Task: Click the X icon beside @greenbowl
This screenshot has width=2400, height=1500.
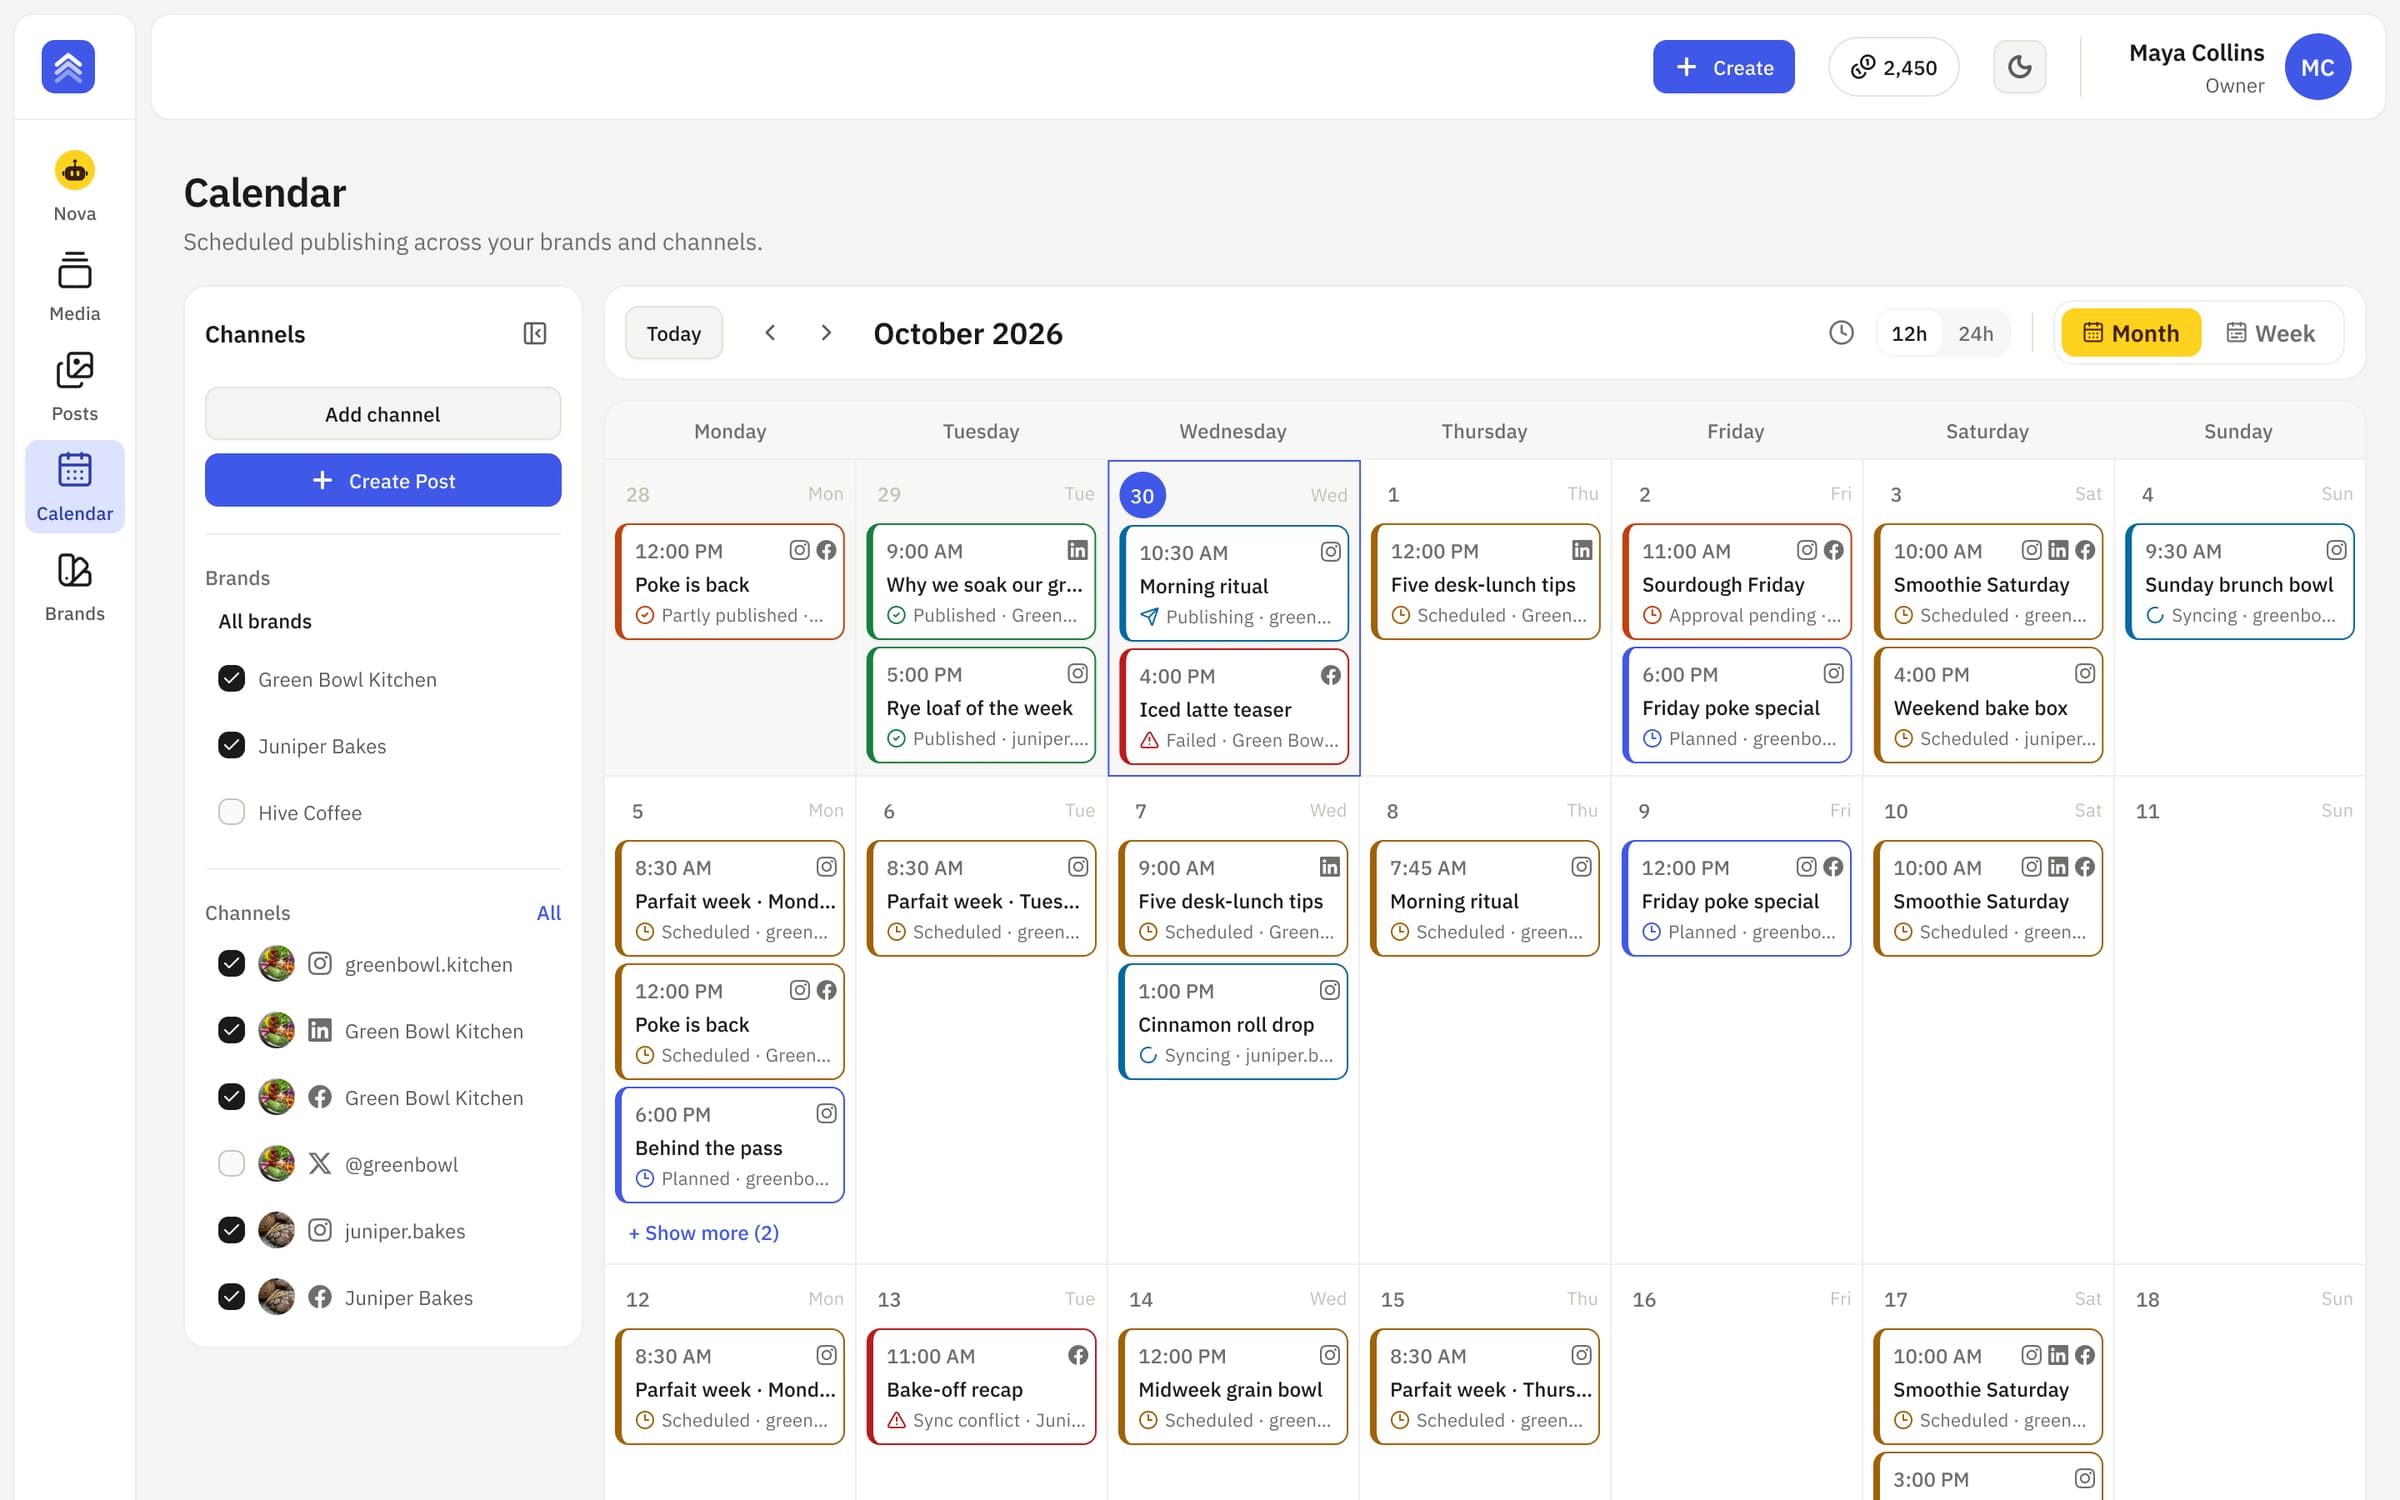Action: tap(320, 1163)
